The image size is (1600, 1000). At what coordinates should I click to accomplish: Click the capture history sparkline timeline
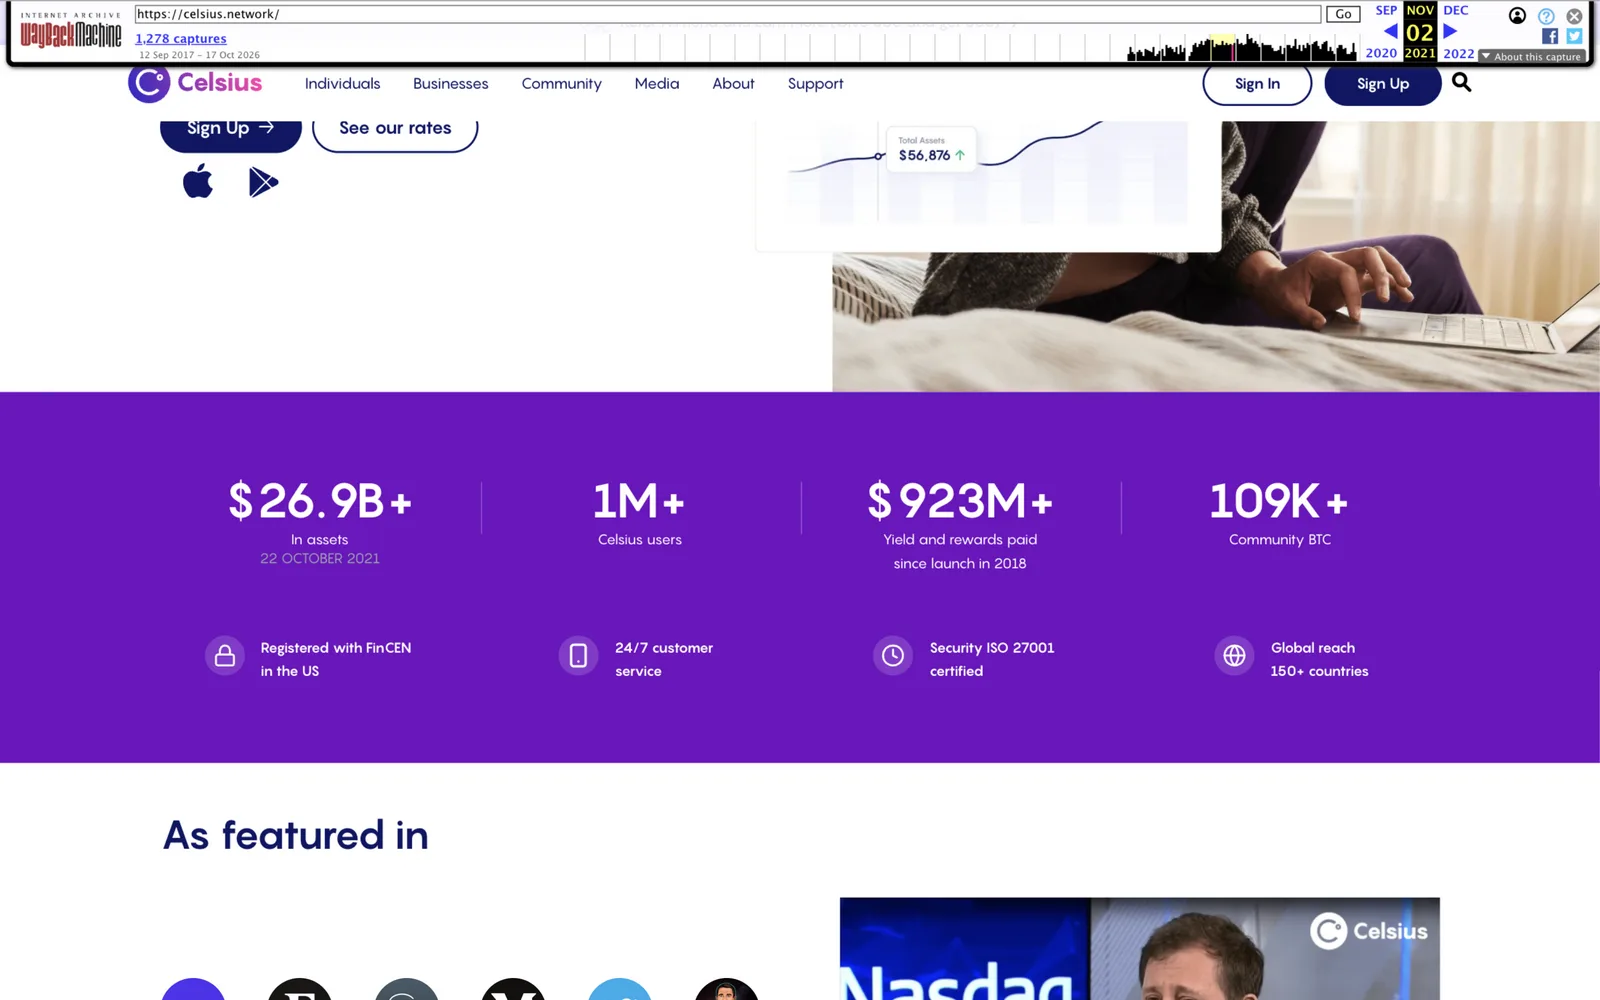970,47
